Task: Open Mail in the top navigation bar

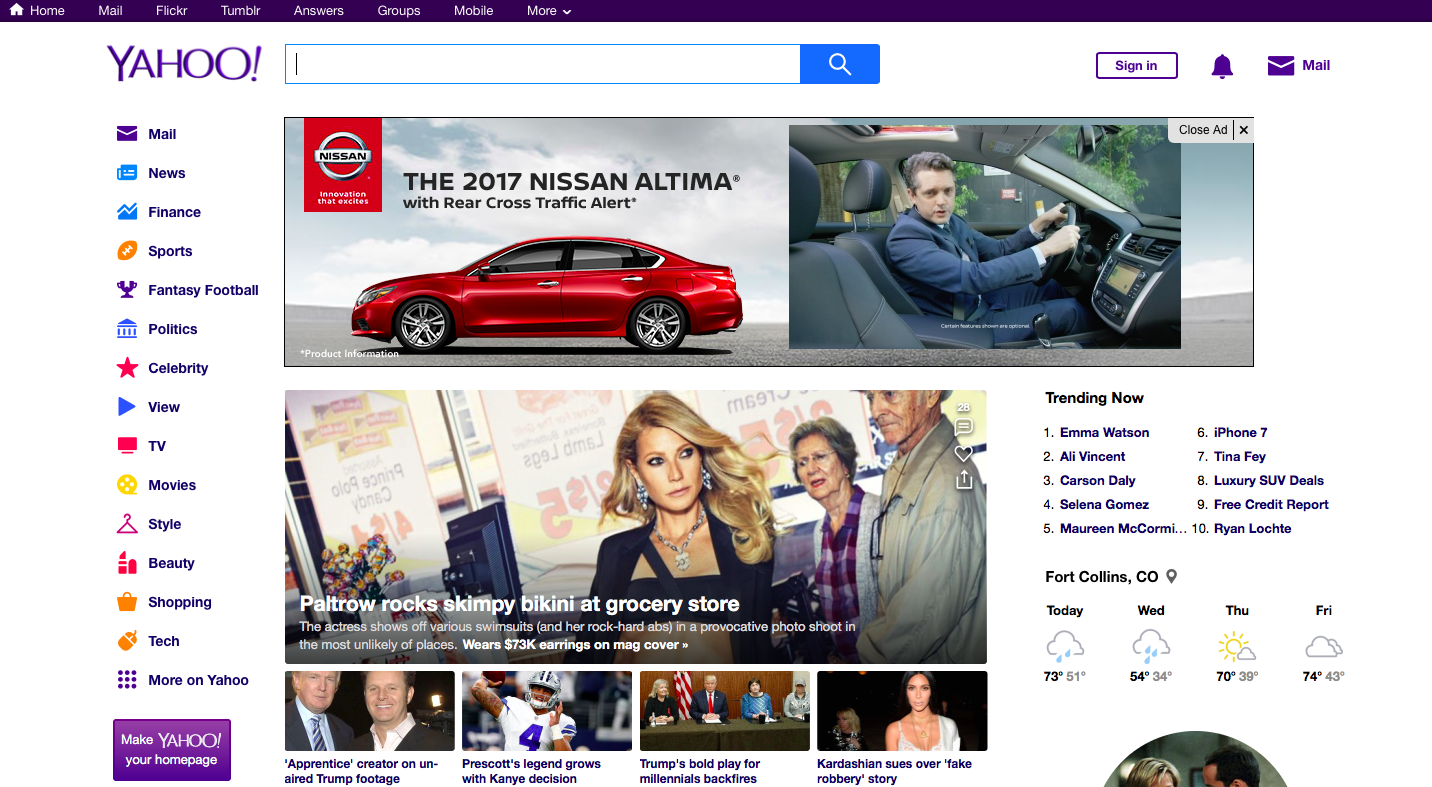Action: [x=111, y=11]
